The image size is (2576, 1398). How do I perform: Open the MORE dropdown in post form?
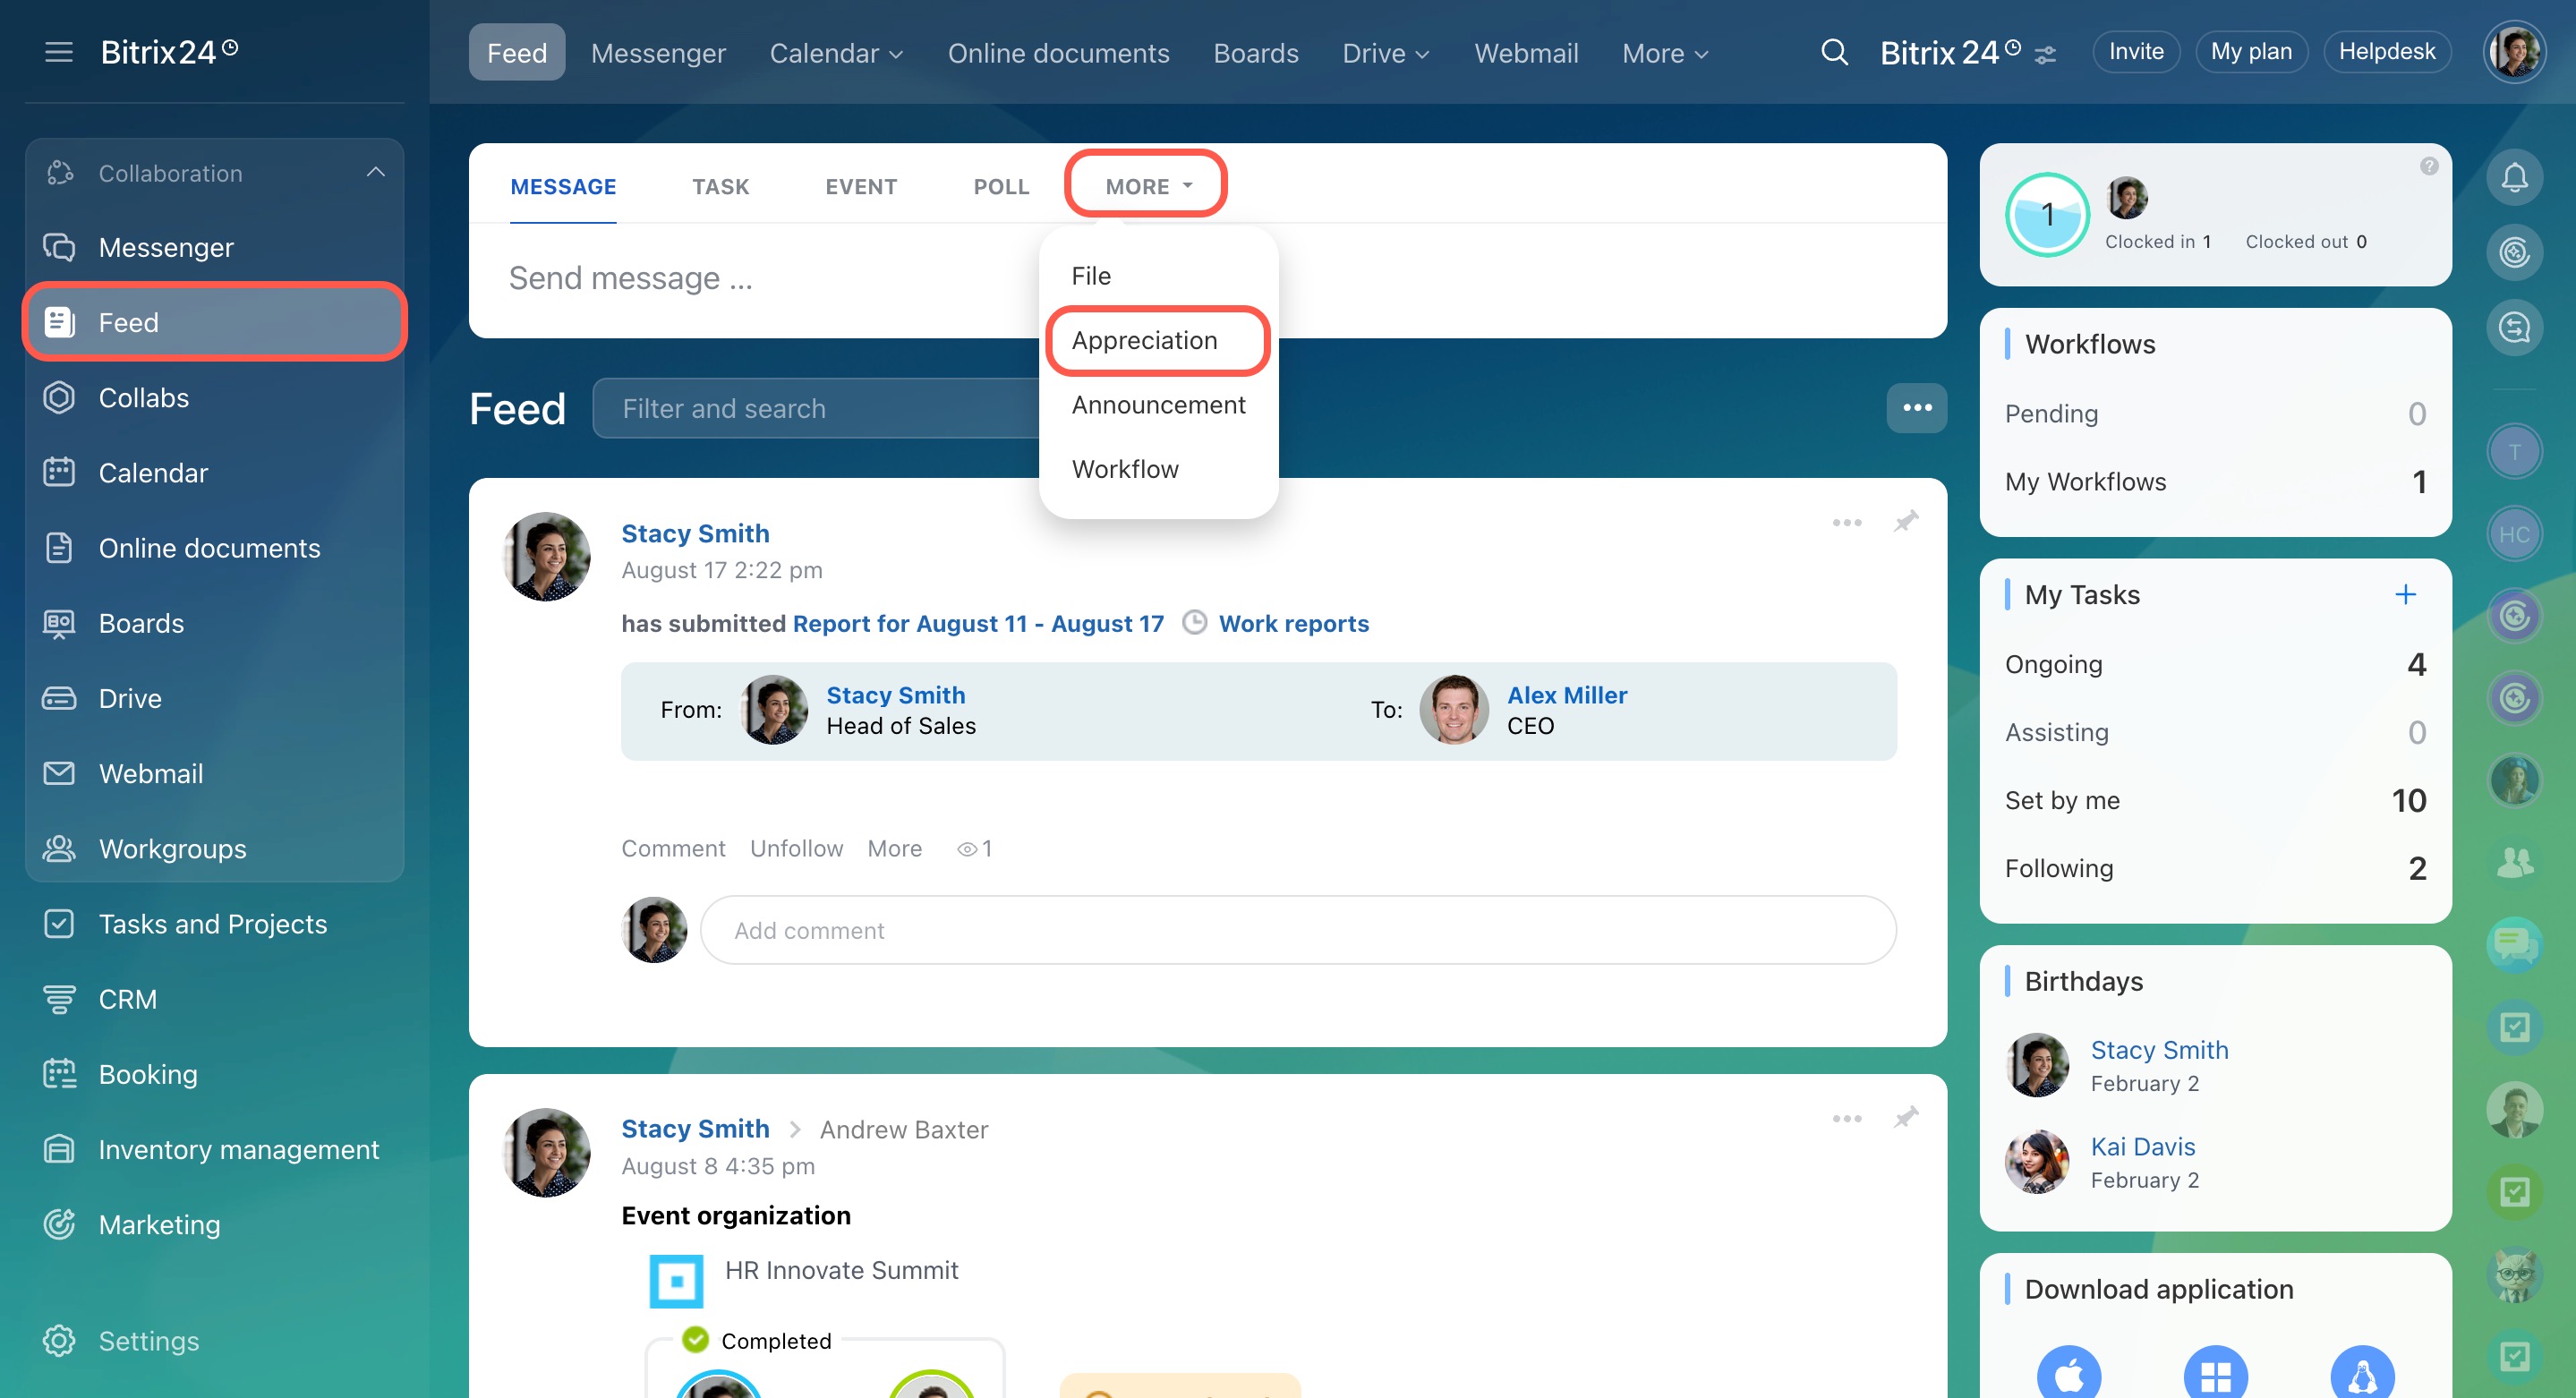1146,186
